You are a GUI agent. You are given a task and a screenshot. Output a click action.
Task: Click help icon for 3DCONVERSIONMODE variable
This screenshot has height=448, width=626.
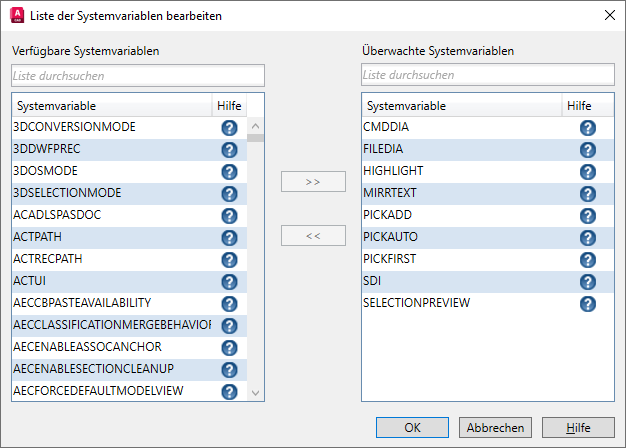(x=229, y=128)
